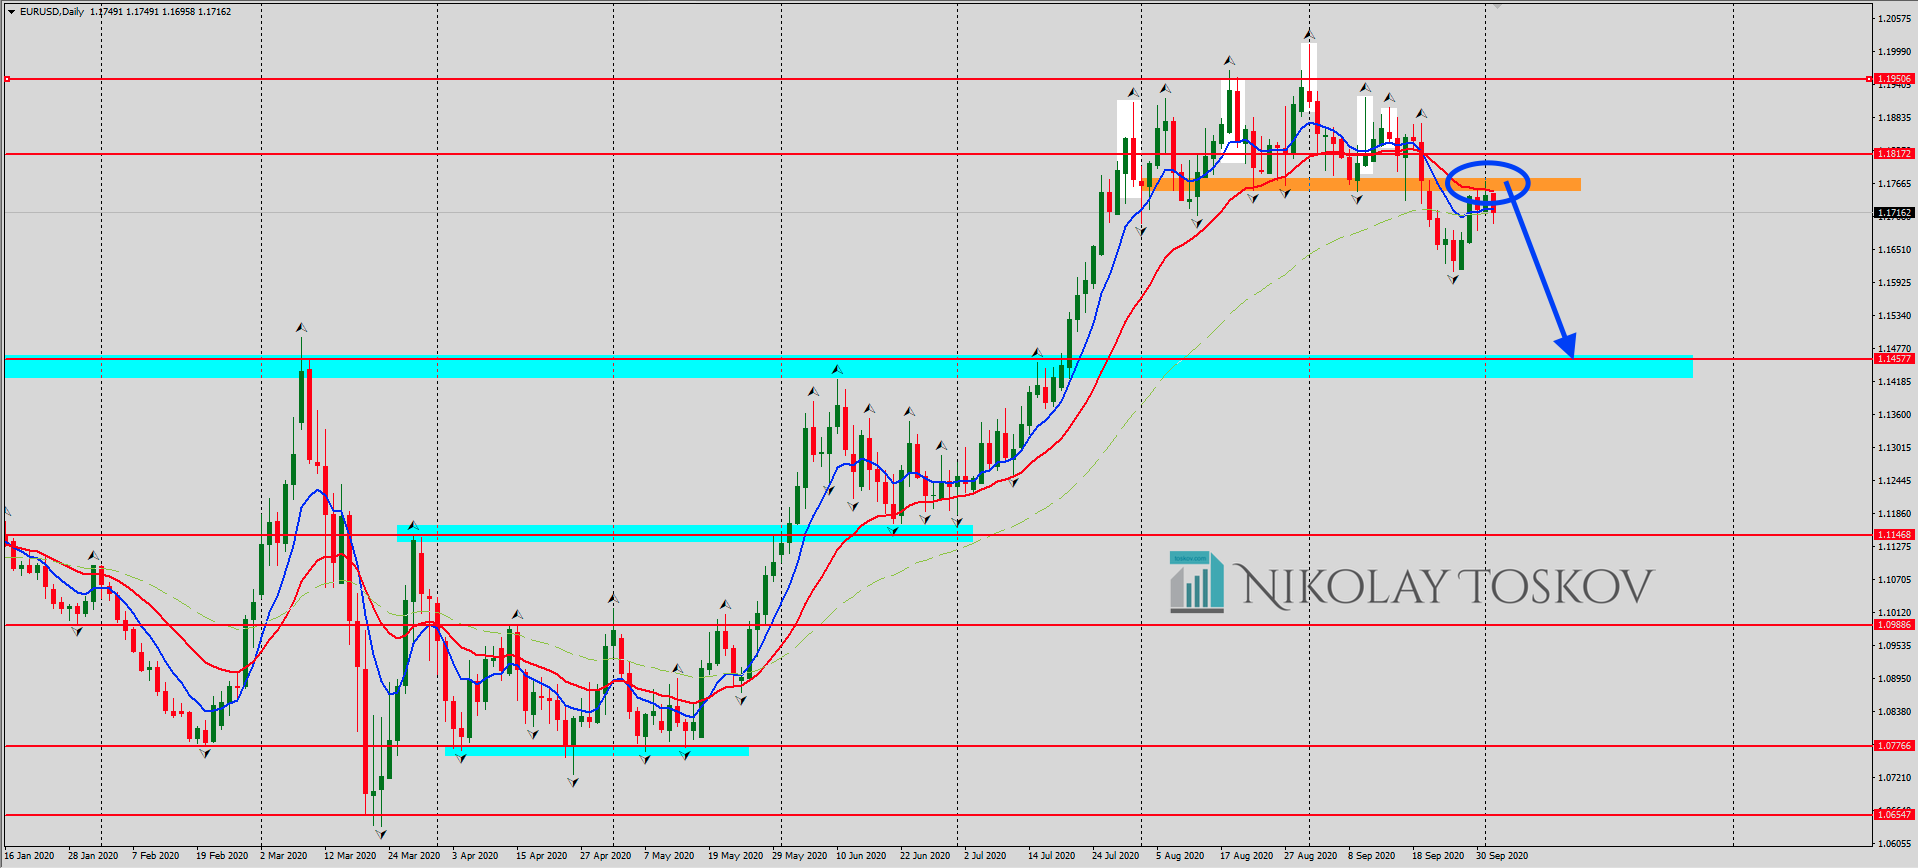Screen dimensions: 1918x868
Task: Click the EURUSD,Daily chart title text
Action: coord(52,12)
